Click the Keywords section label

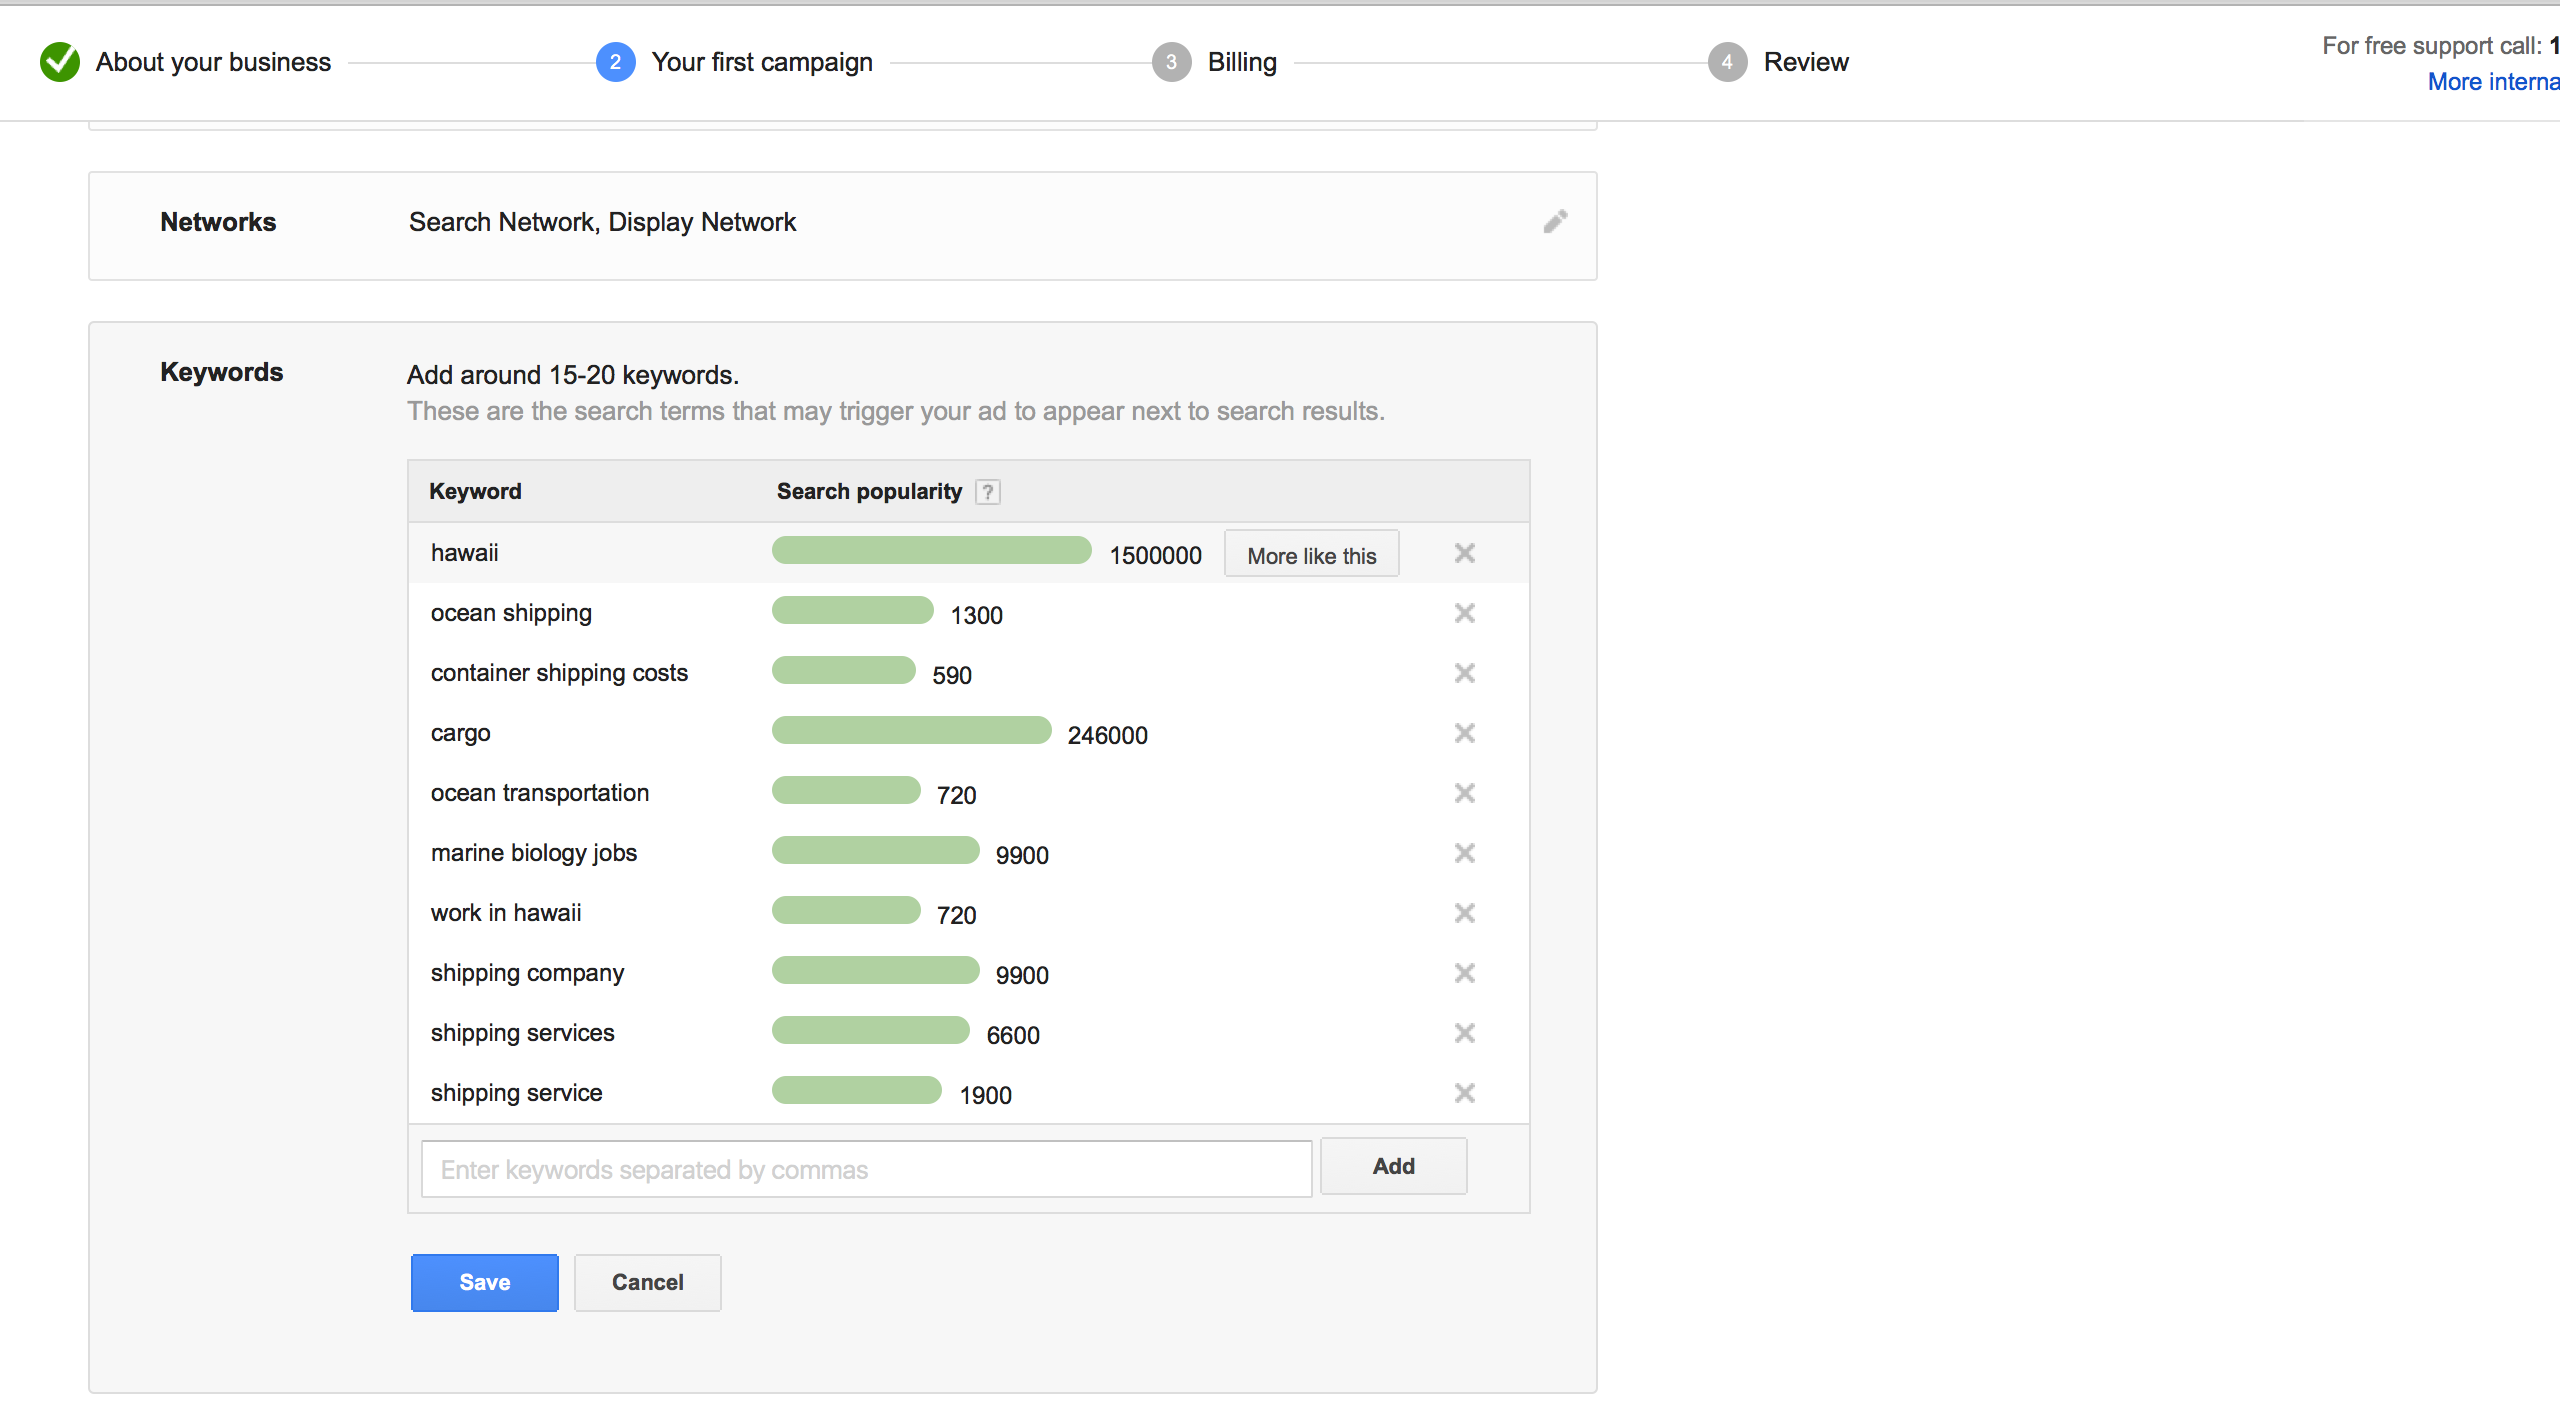pos(222,372)
